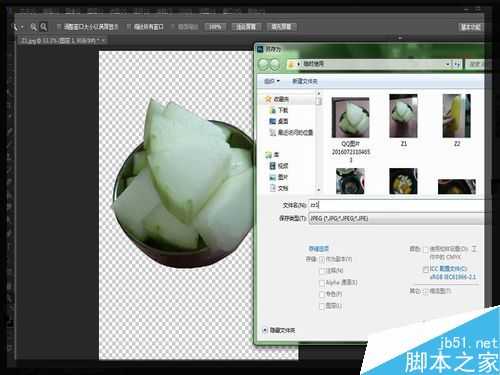The width and height of the screenshot is (500, 375).
Task: Click the fill screen button
Action: tap(281, 27)
